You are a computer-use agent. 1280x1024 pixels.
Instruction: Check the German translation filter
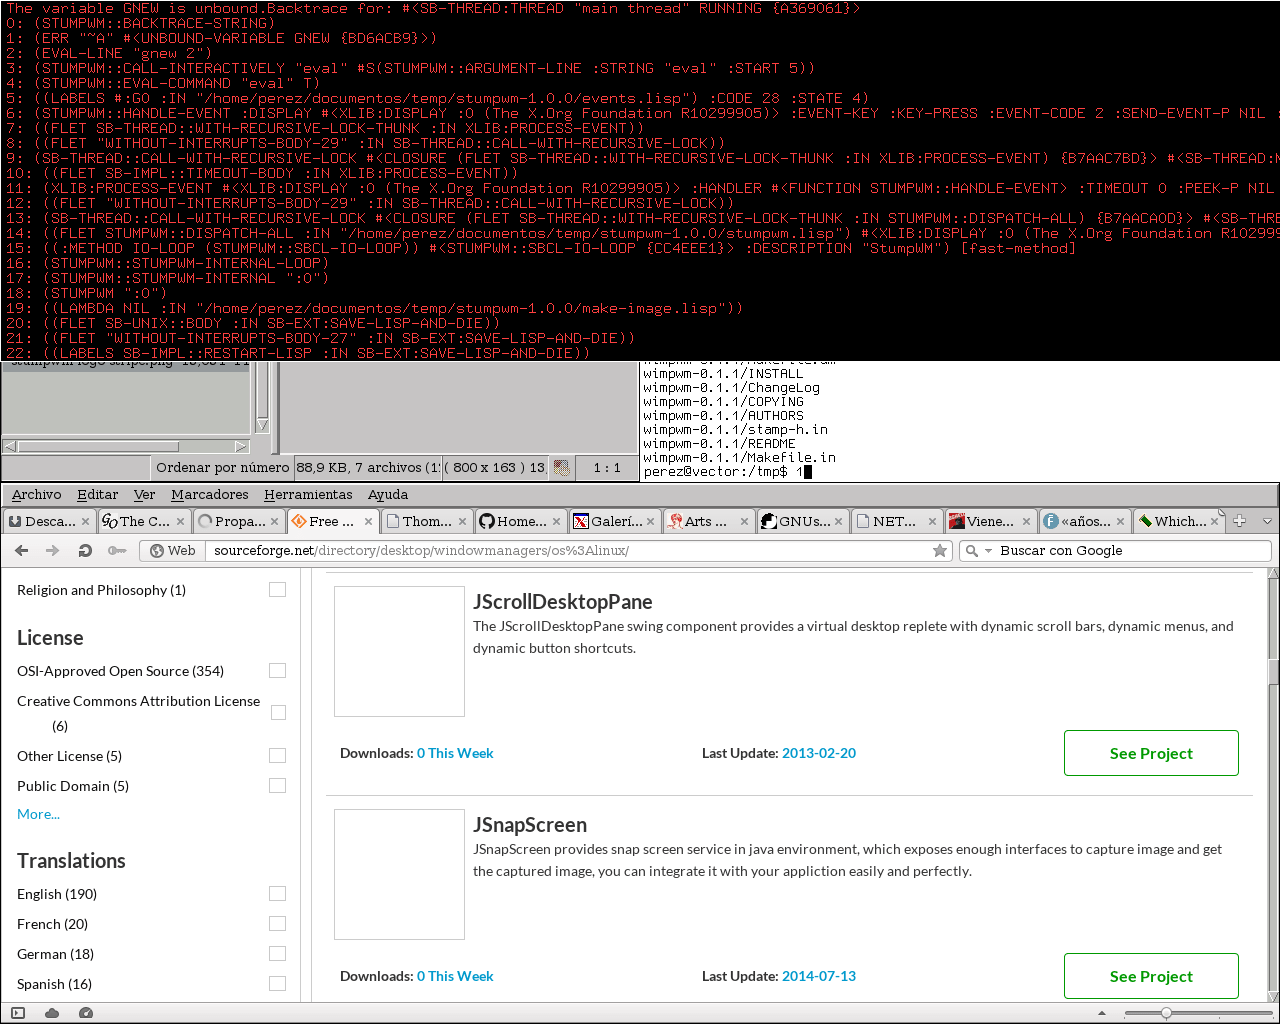click(x=277, y=954)
